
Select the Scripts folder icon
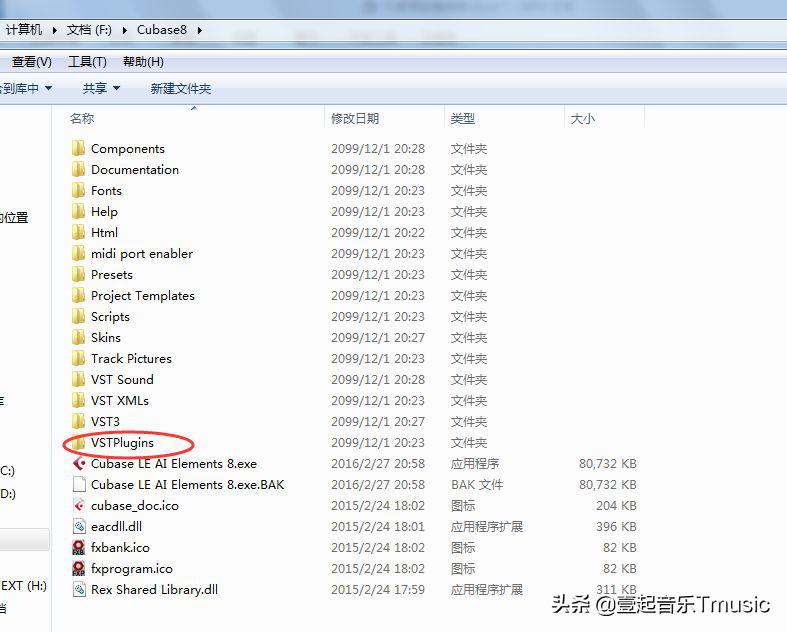(x=78, y=317)
